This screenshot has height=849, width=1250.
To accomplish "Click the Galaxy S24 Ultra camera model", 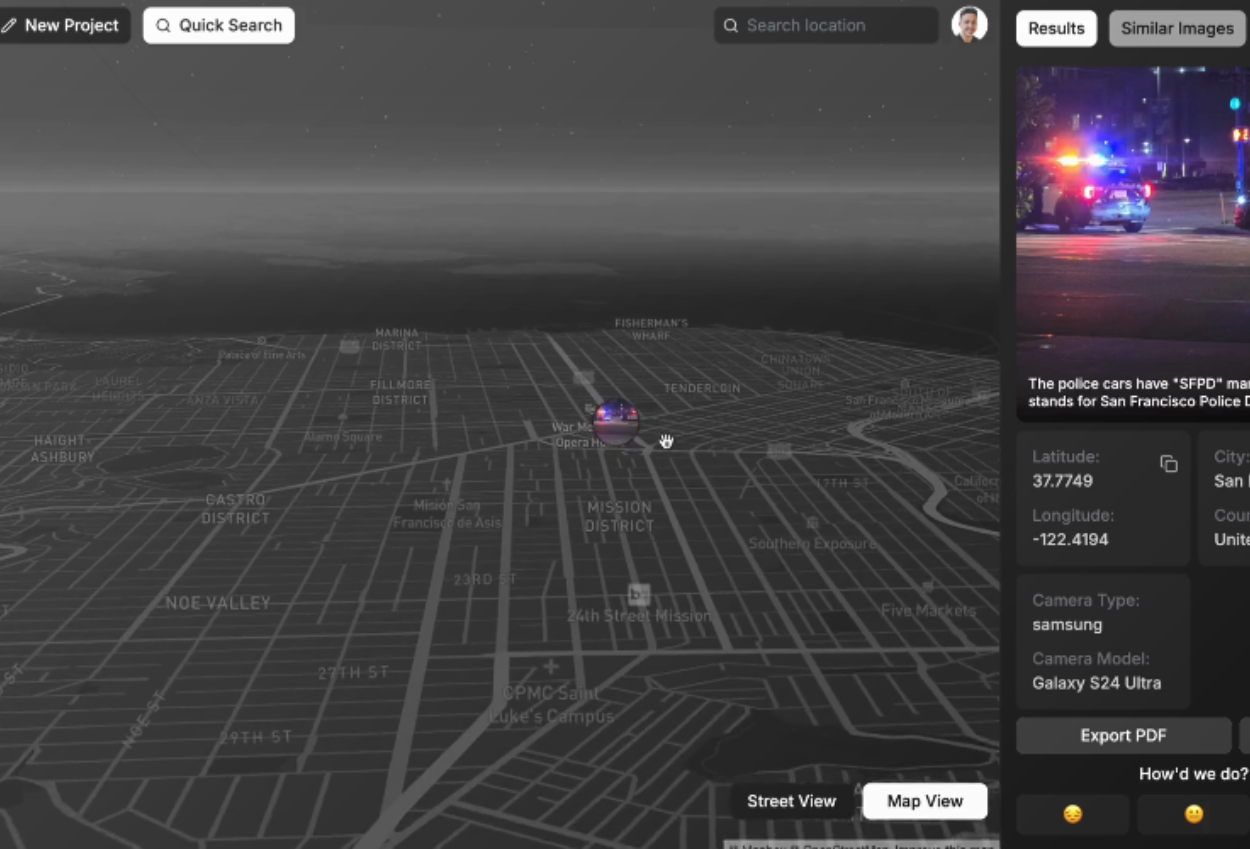I will 1097,683.
